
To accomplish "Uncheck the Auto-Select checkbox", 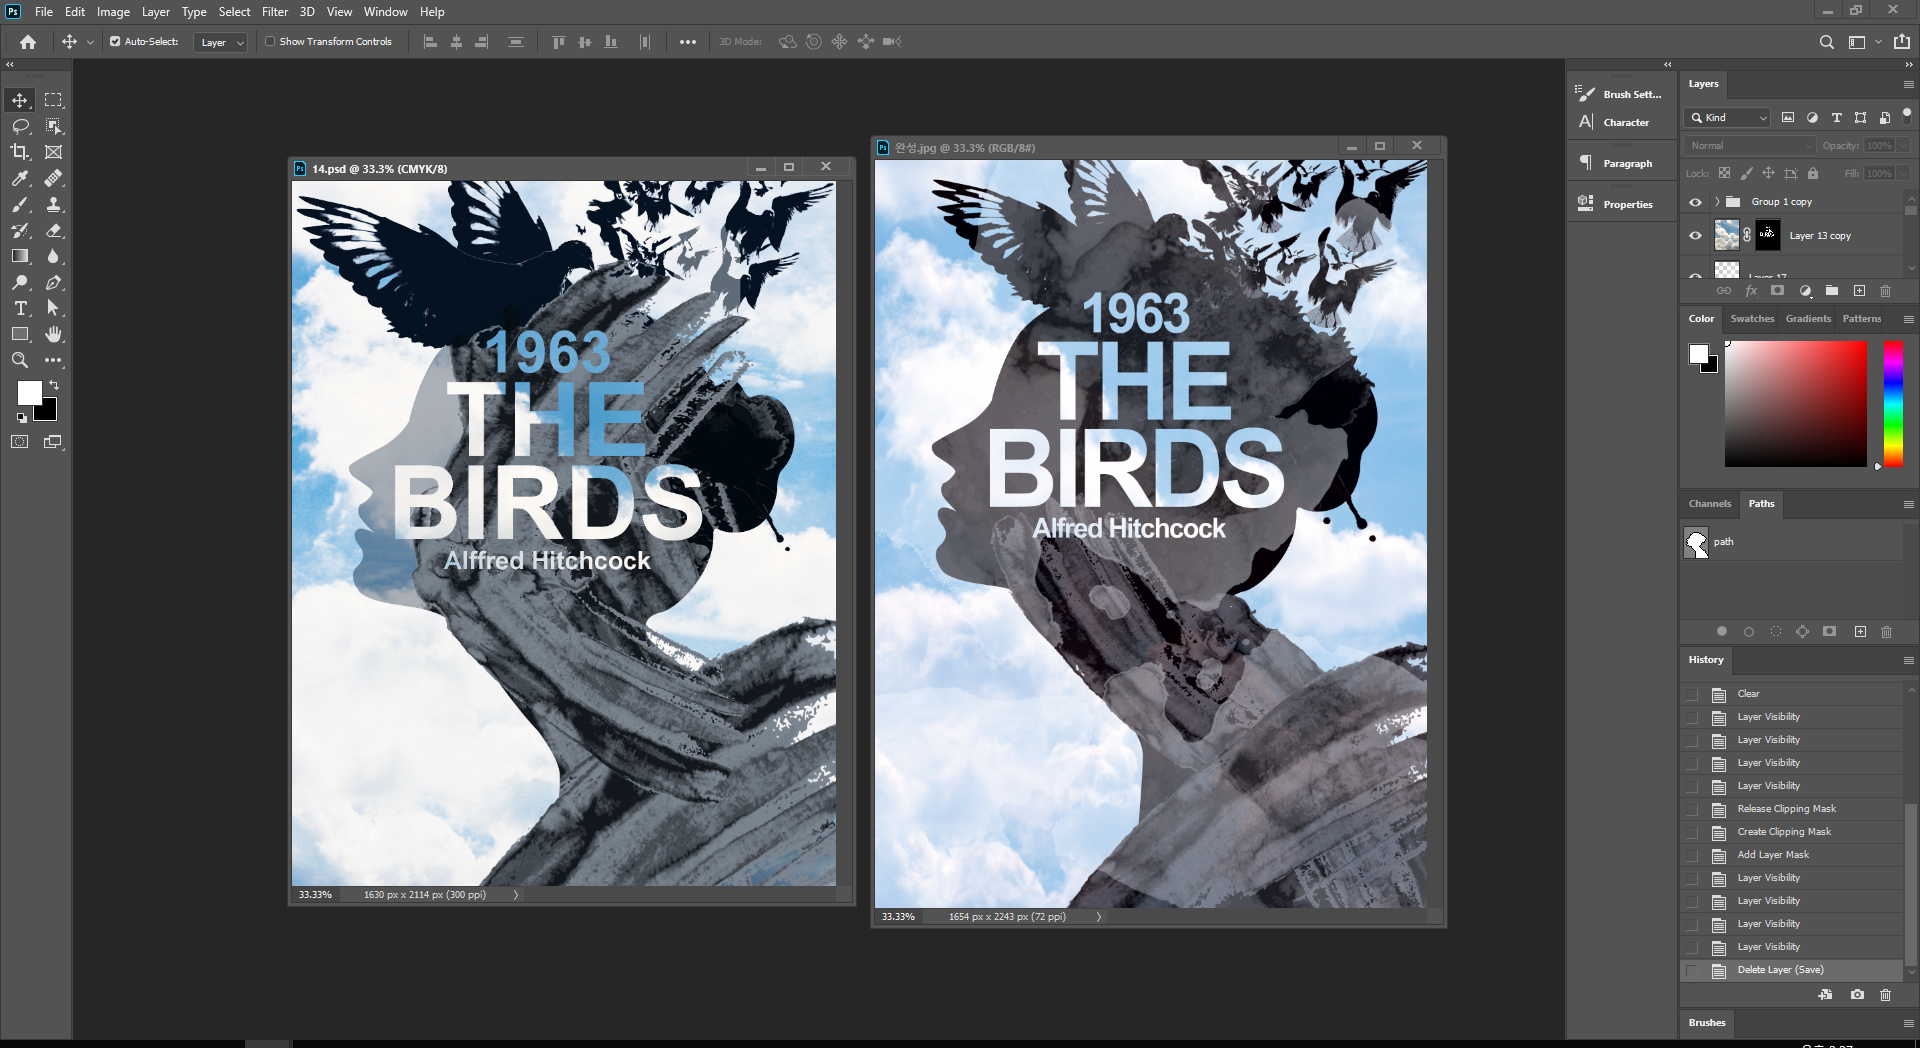I will click(115, 42).
